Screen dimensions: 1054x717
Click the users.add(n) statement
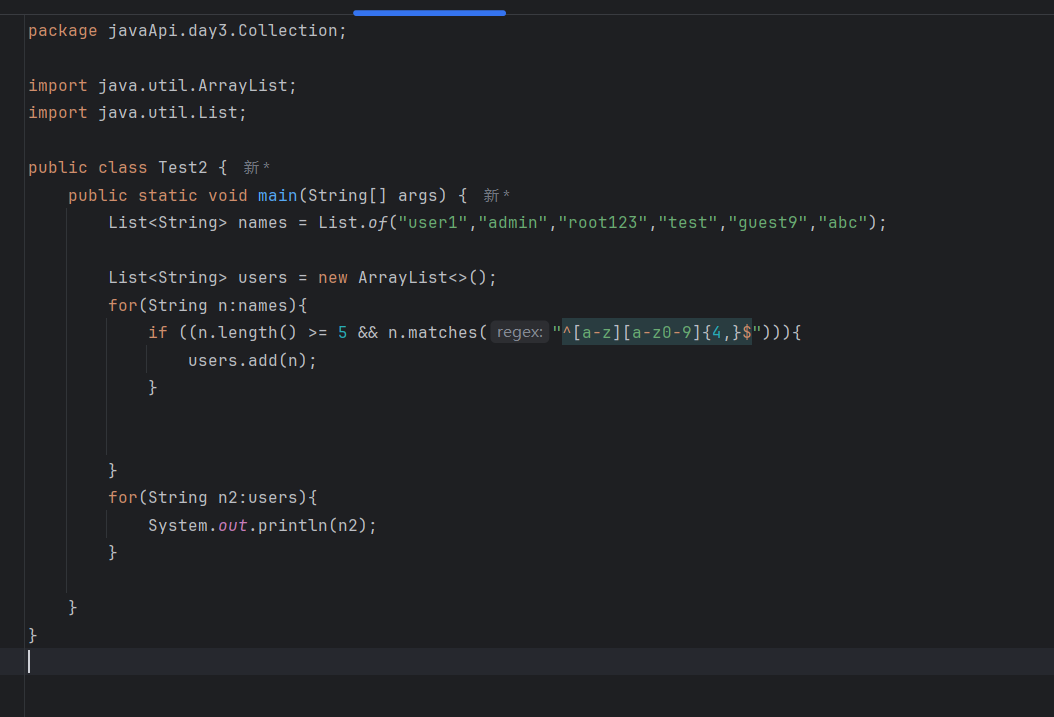[x=252, y=360]
